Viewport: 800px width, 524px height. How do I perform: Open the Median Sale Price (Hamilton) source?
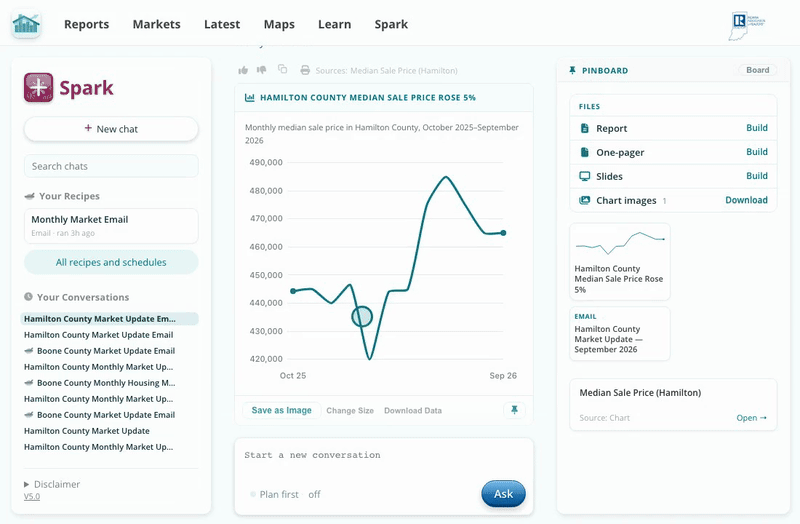click(x=751, y=417)
